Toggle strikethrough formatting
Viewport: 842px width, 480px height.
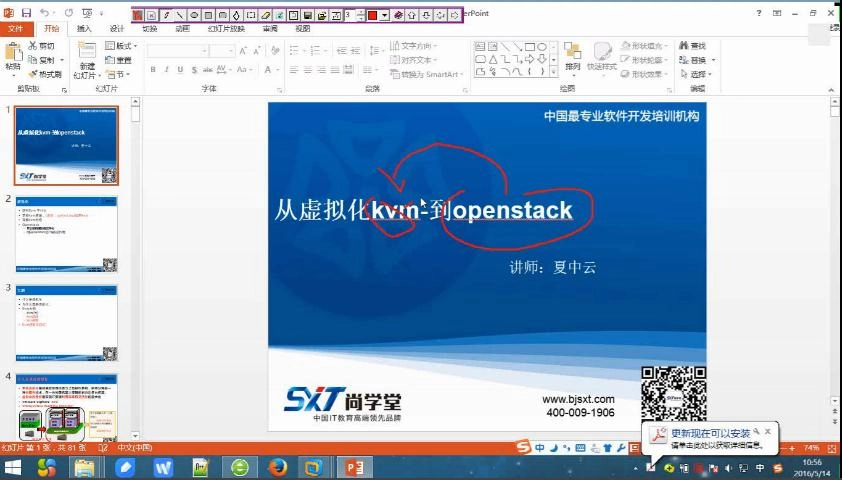tap(207, 70)
